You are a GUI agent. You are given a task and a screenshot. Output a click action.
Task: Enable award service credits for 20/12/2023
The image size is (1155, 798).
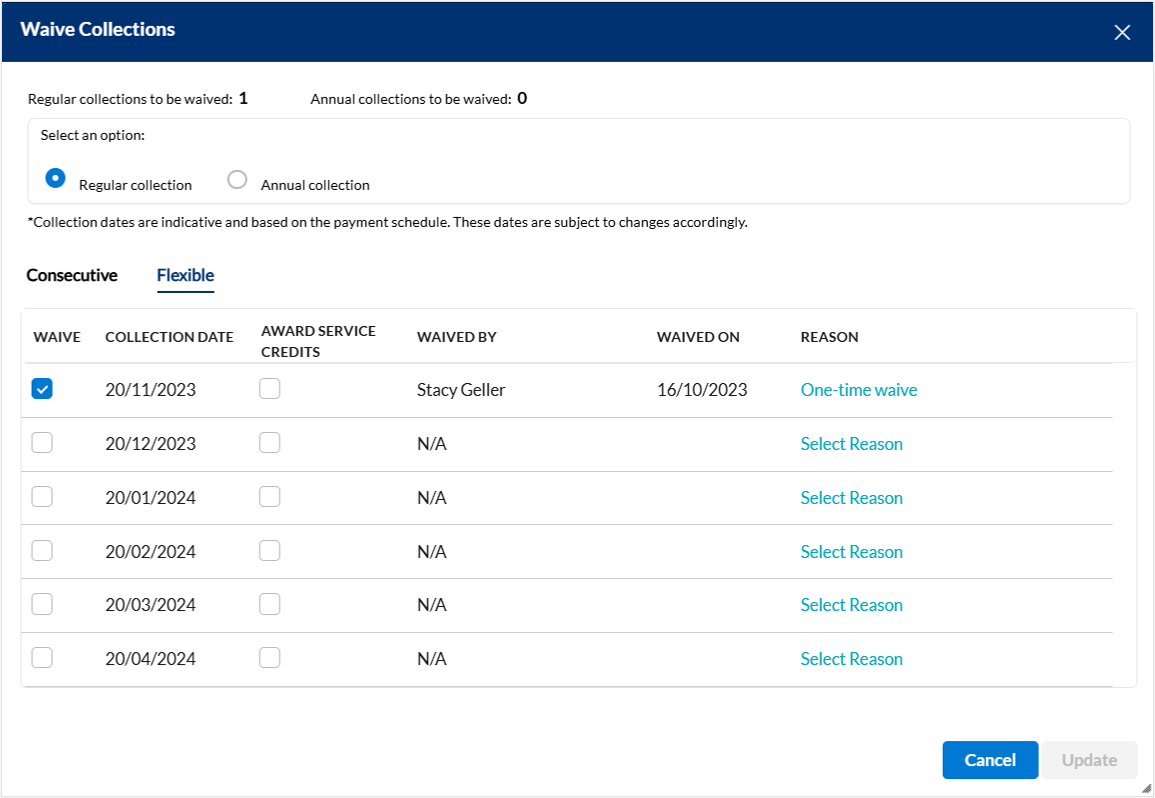[x=270, y=443]
